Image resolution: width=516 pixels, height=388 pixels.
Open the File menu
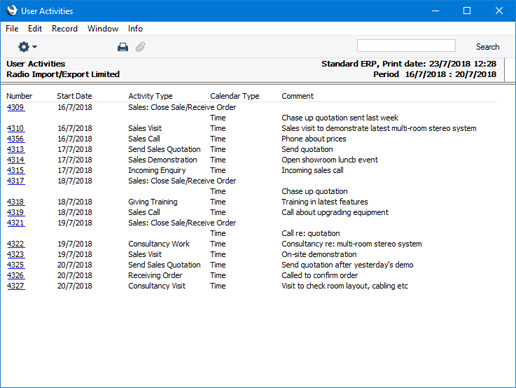[x=12, y=29]
